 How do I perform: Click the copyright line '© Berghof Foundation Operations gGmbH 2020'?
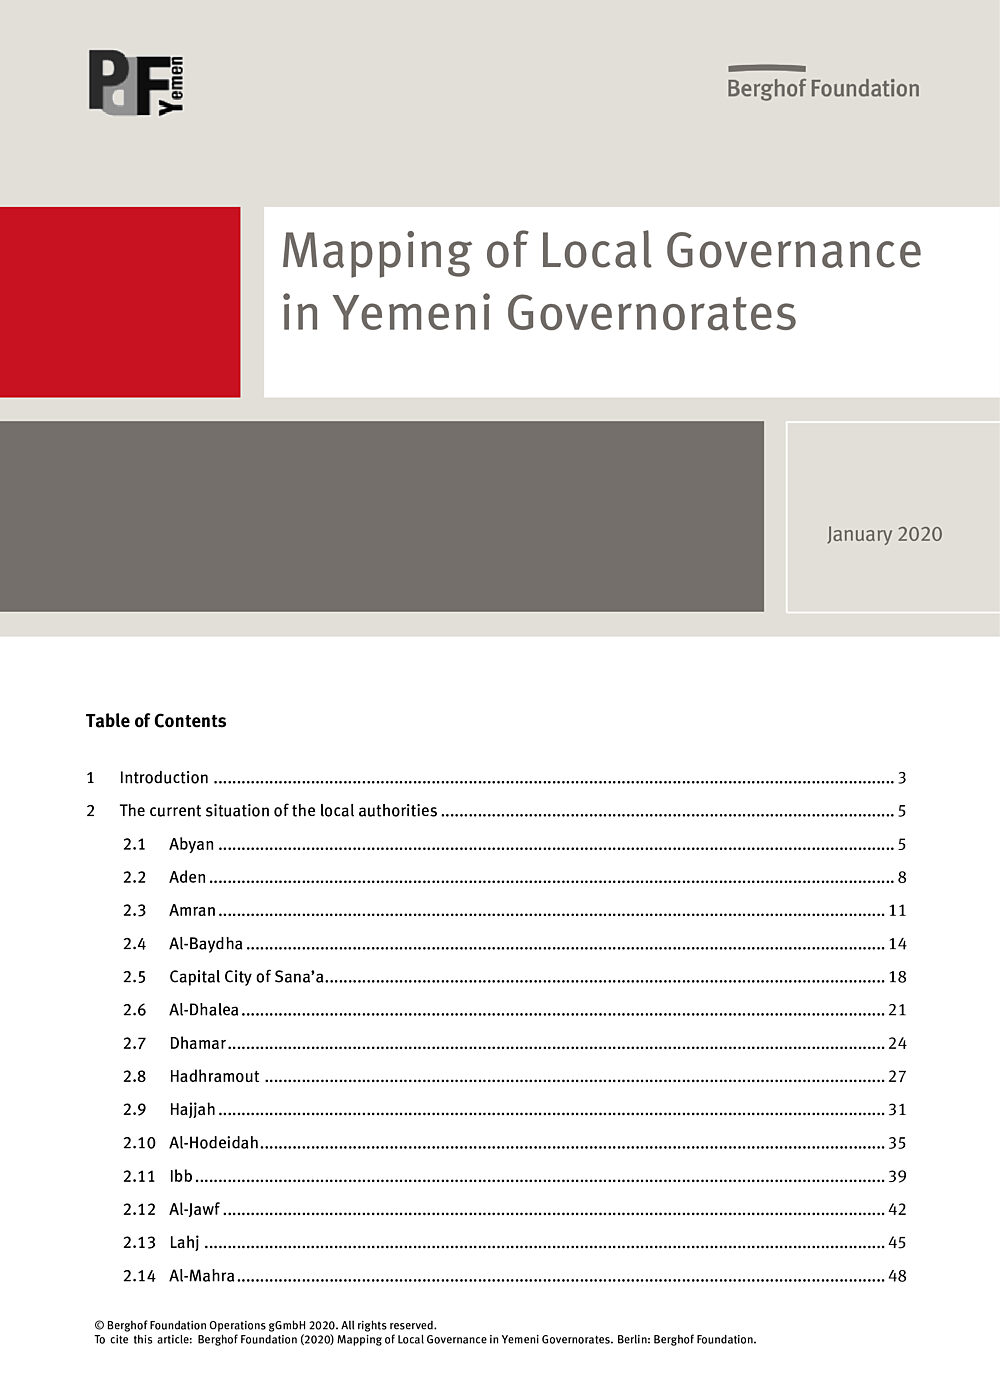[265, 1325]
